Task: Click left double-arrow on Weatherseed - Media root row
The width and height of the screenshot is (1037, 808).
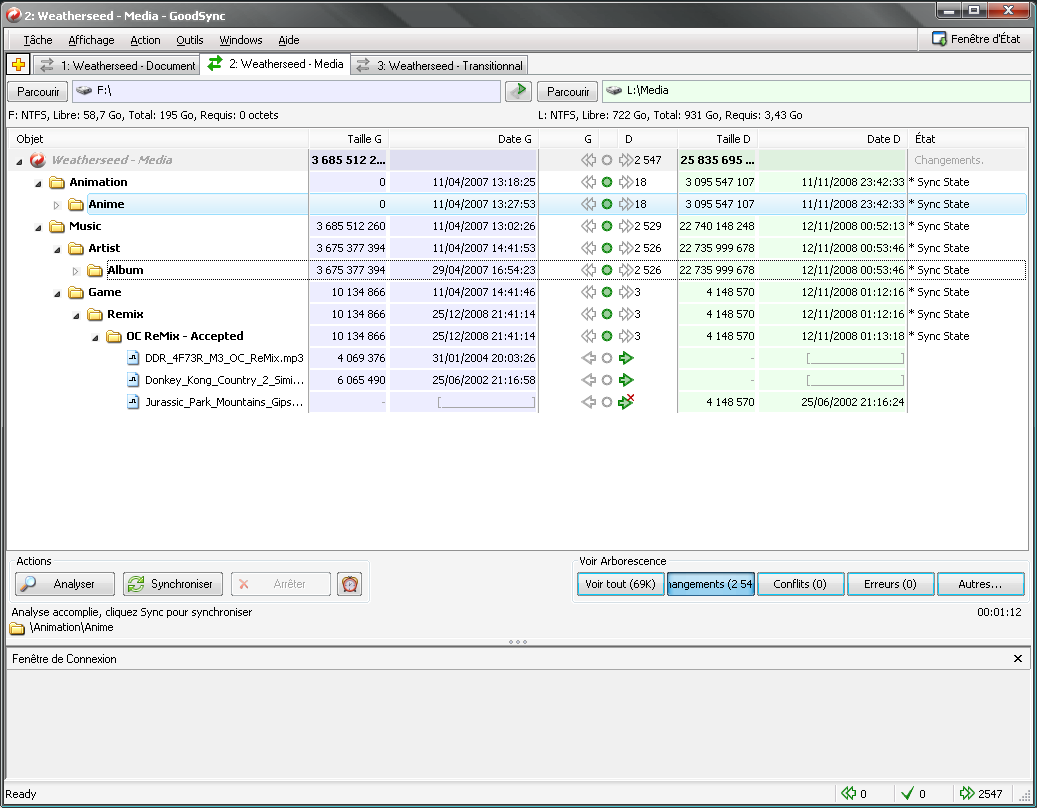Action: pyautogui.click(x=588, y=160)
